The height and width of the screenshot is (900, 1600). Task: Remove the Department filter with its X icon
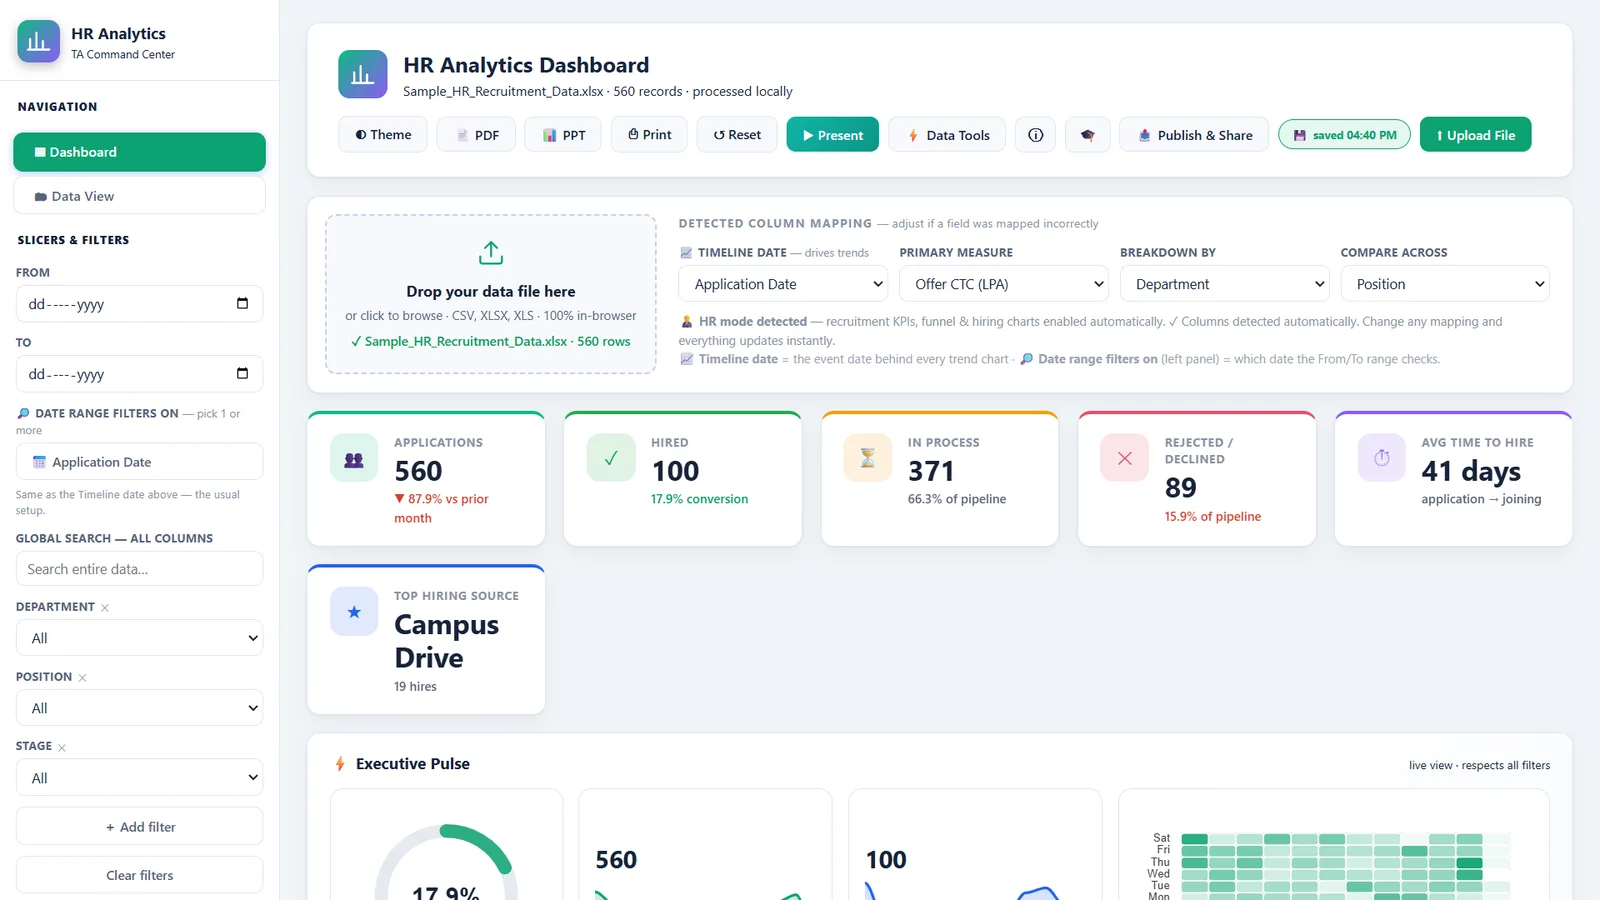pyautogui.click(x=105, y=608)
